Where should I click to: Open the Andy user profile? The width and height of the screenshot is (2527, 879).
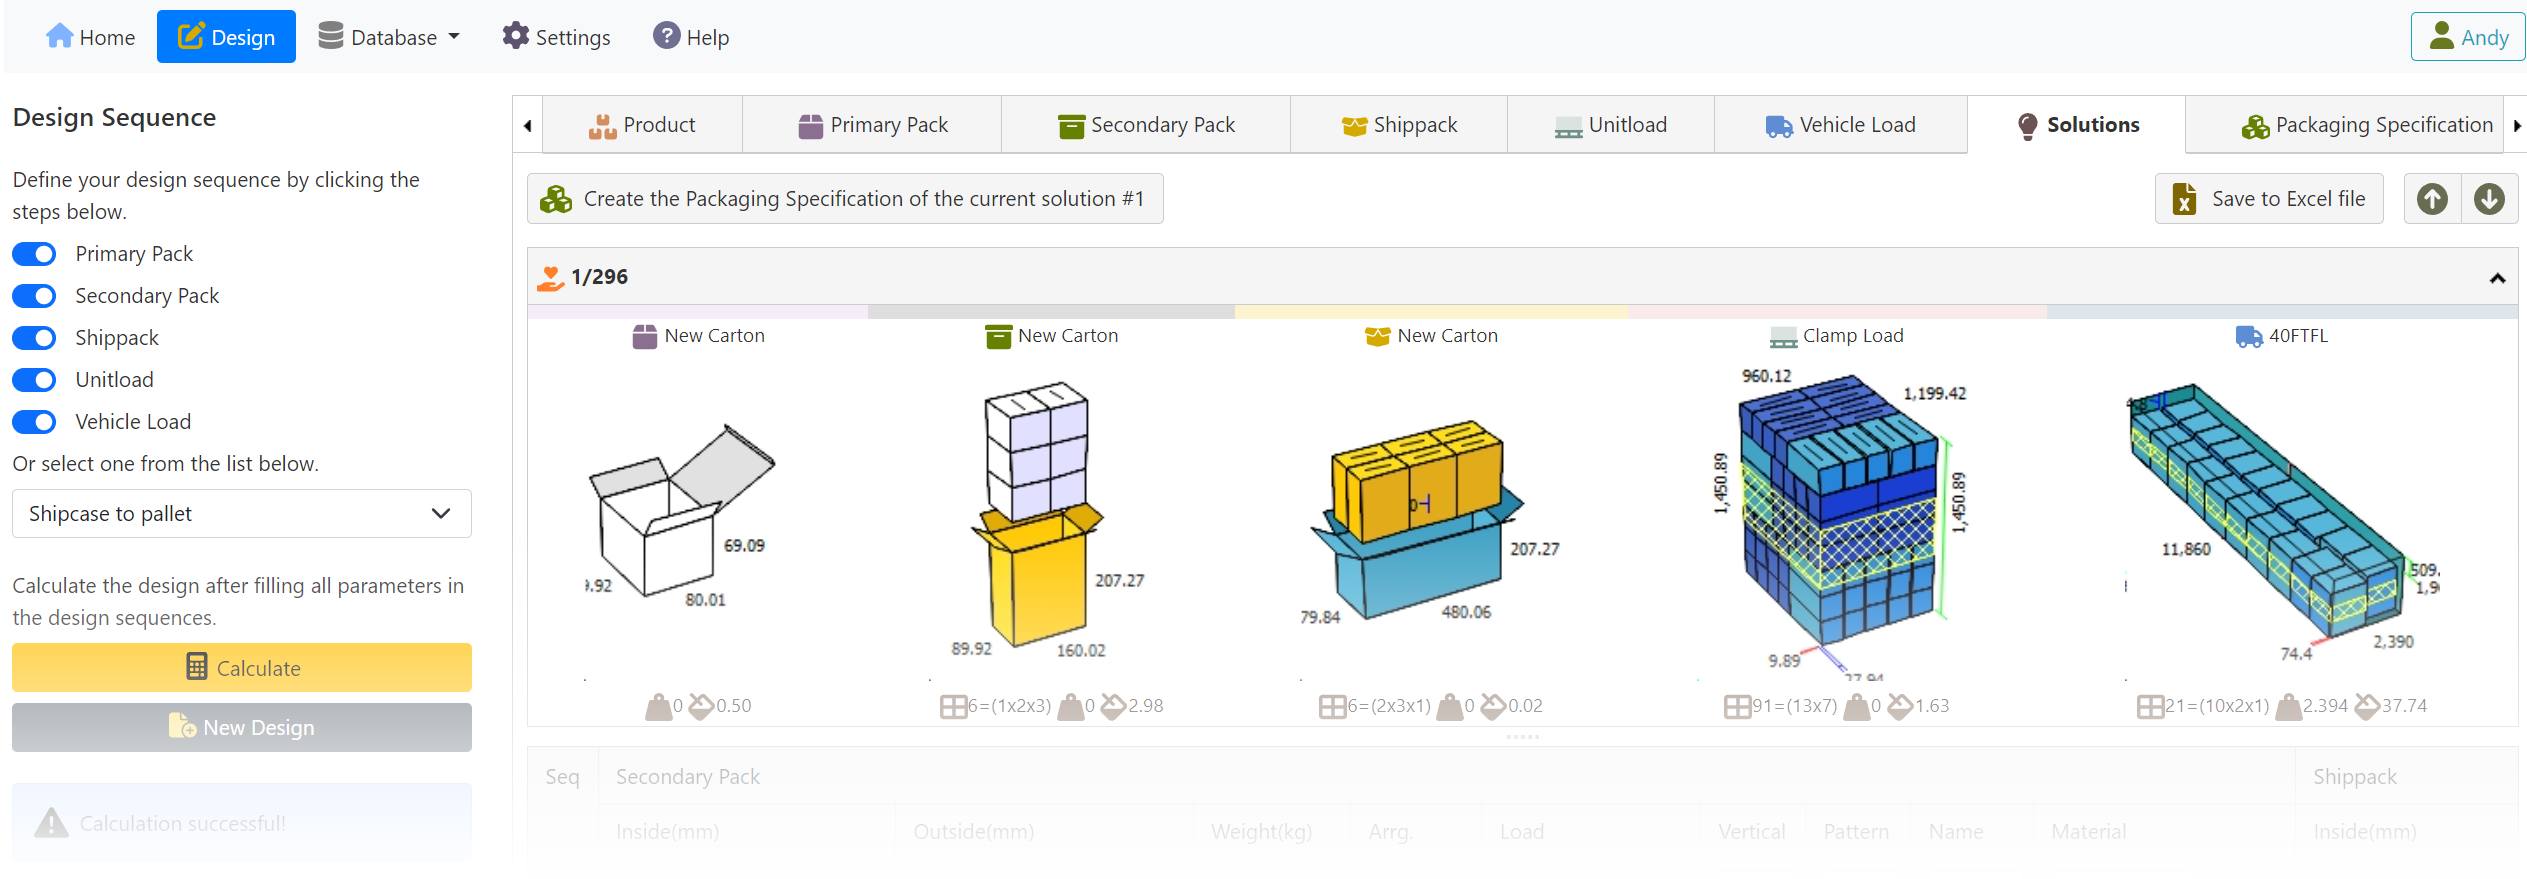click(x=2468, y=37)
